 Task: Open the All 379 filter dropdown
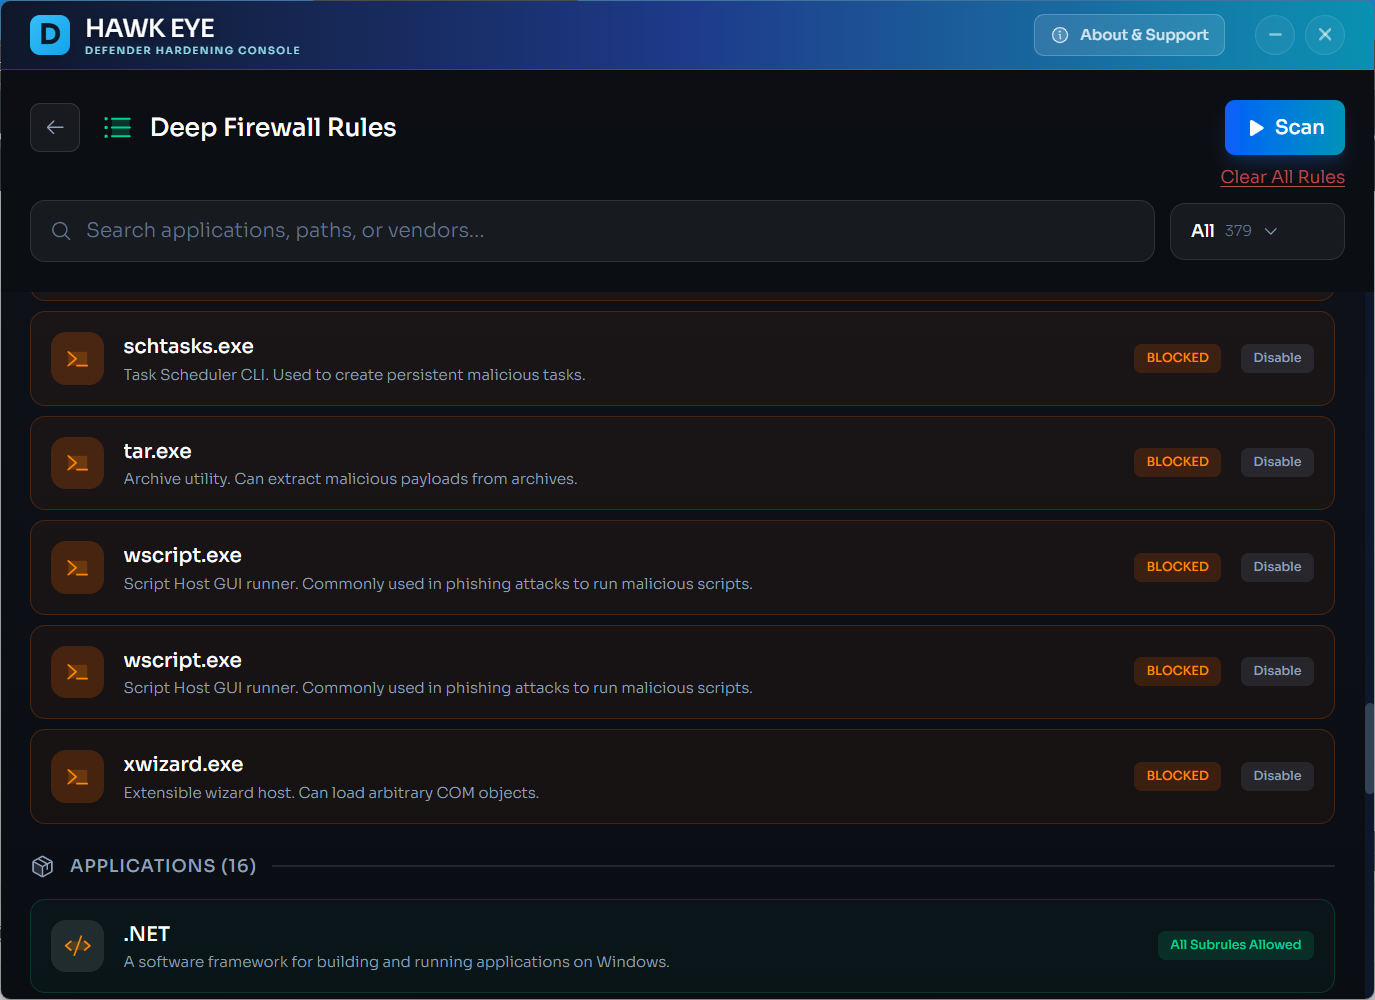tap(1256, 231)
